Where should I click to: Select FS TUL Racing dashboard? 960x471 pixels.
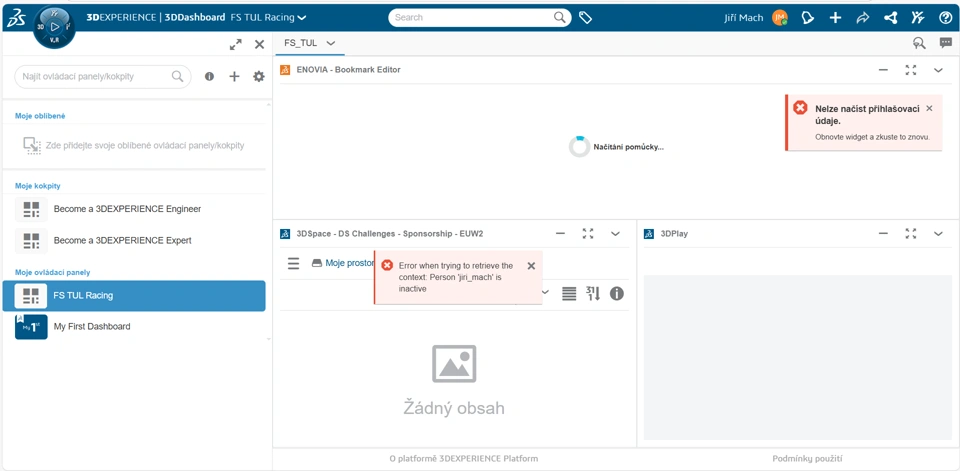point(134,296)
